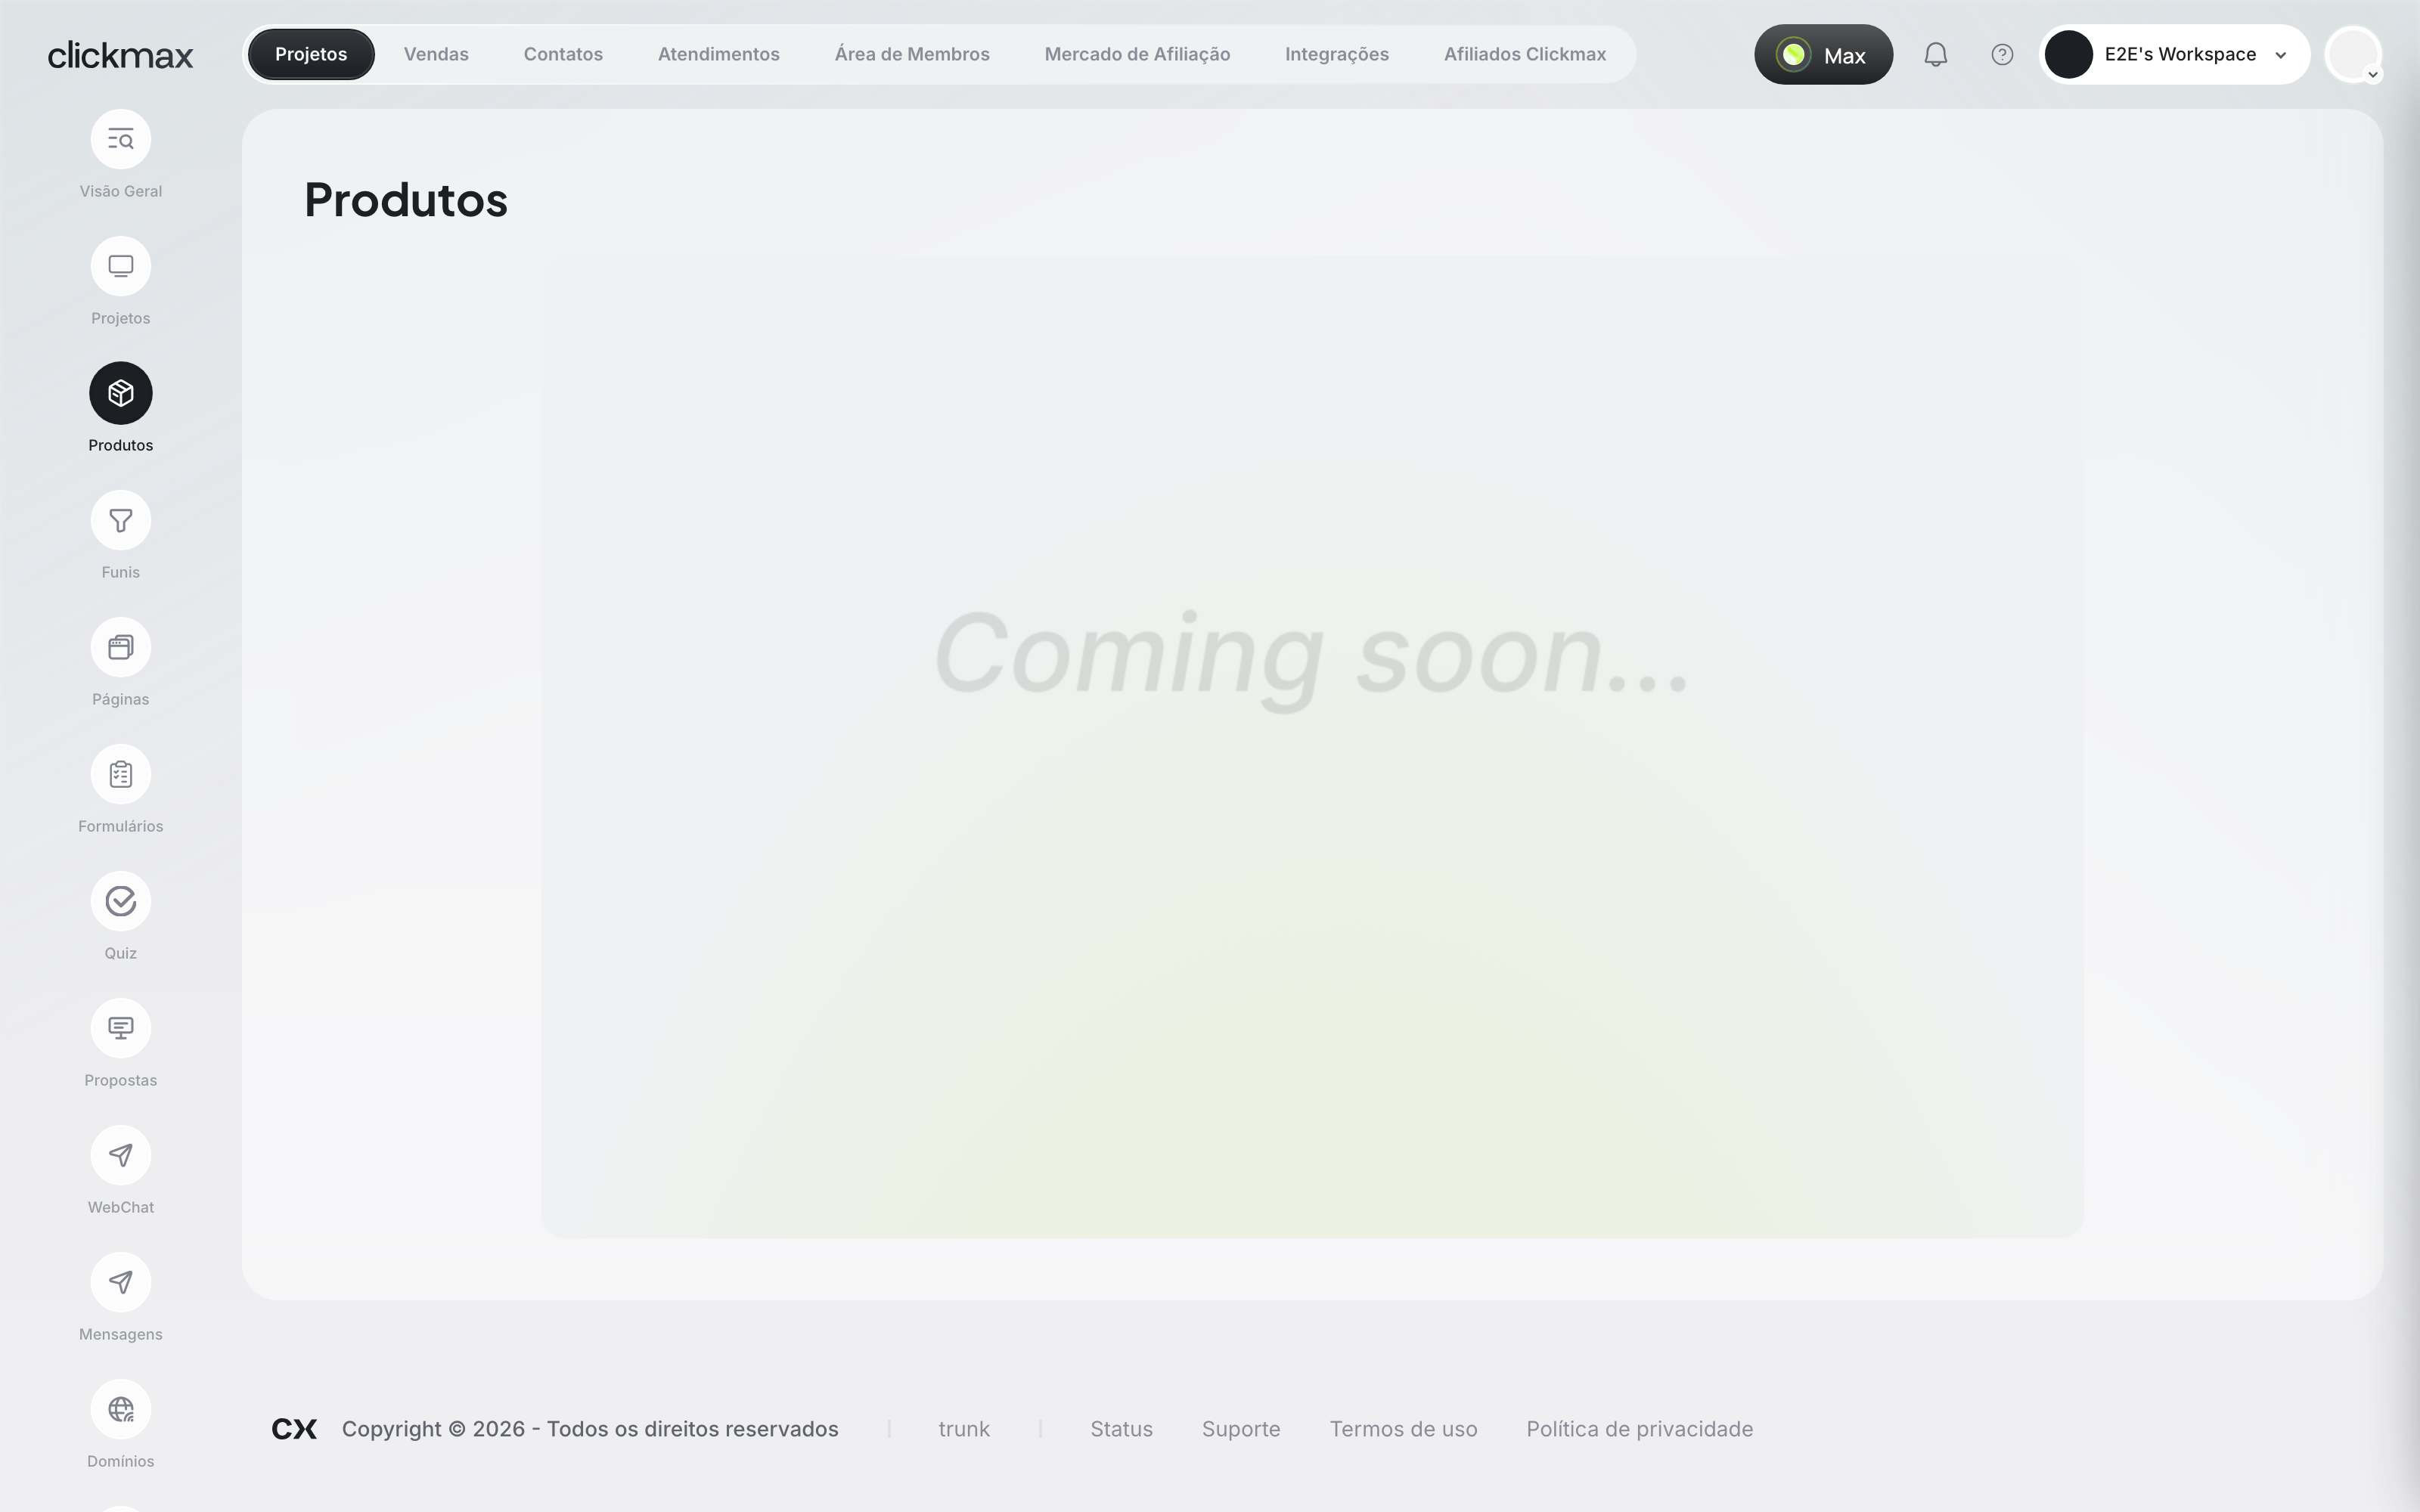Open help question mark icon
Viewport: 2420px width, 1512px height.
[x=2002, y=54]
